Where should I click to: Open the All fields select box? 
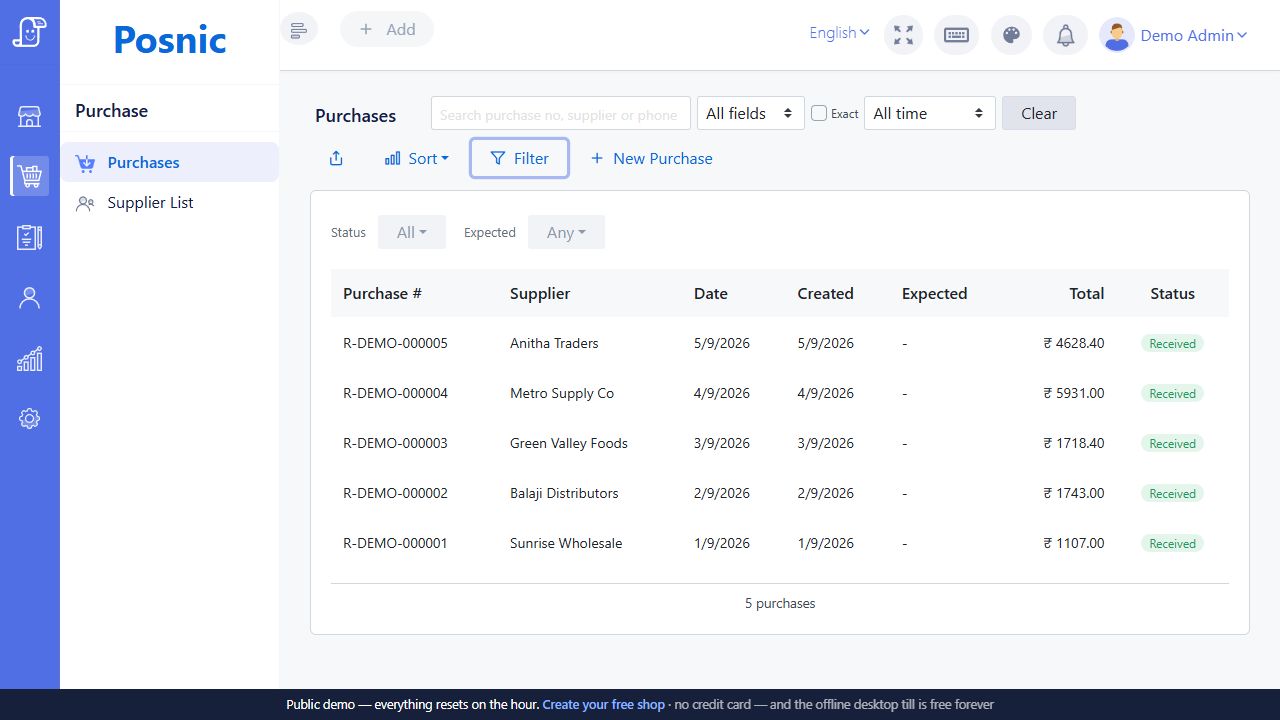click(x=751, y=113)
